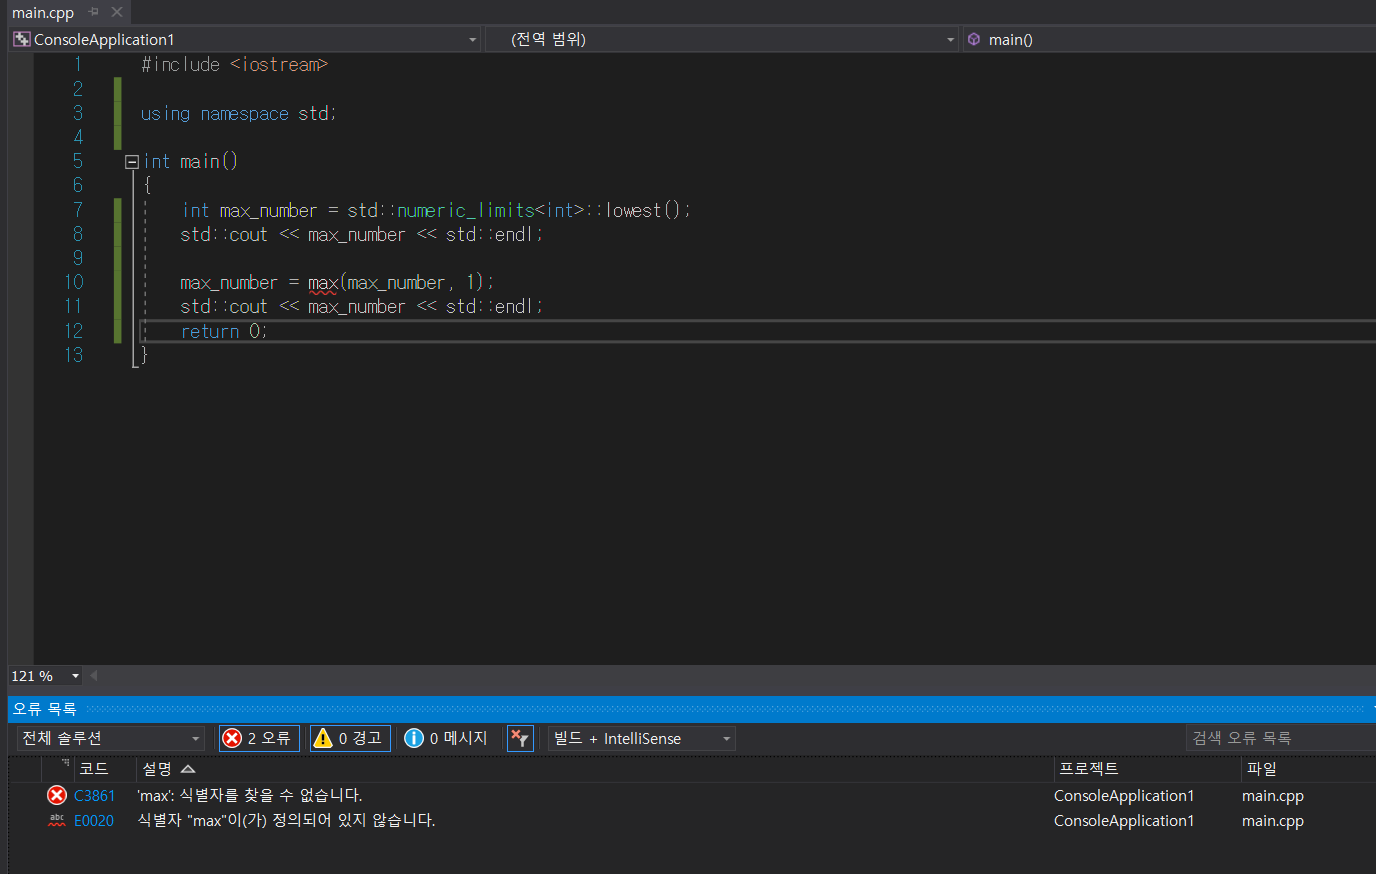Close the main.cpp editor tab
1376x874 pixels.
[x=117, y=13]
